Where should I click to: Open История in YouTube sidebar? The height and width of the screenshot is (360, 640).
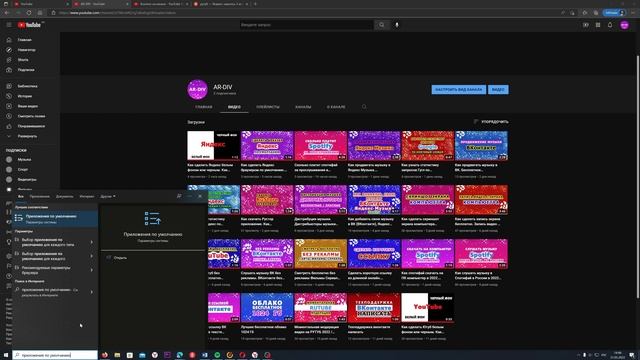[x=24, y=96]
